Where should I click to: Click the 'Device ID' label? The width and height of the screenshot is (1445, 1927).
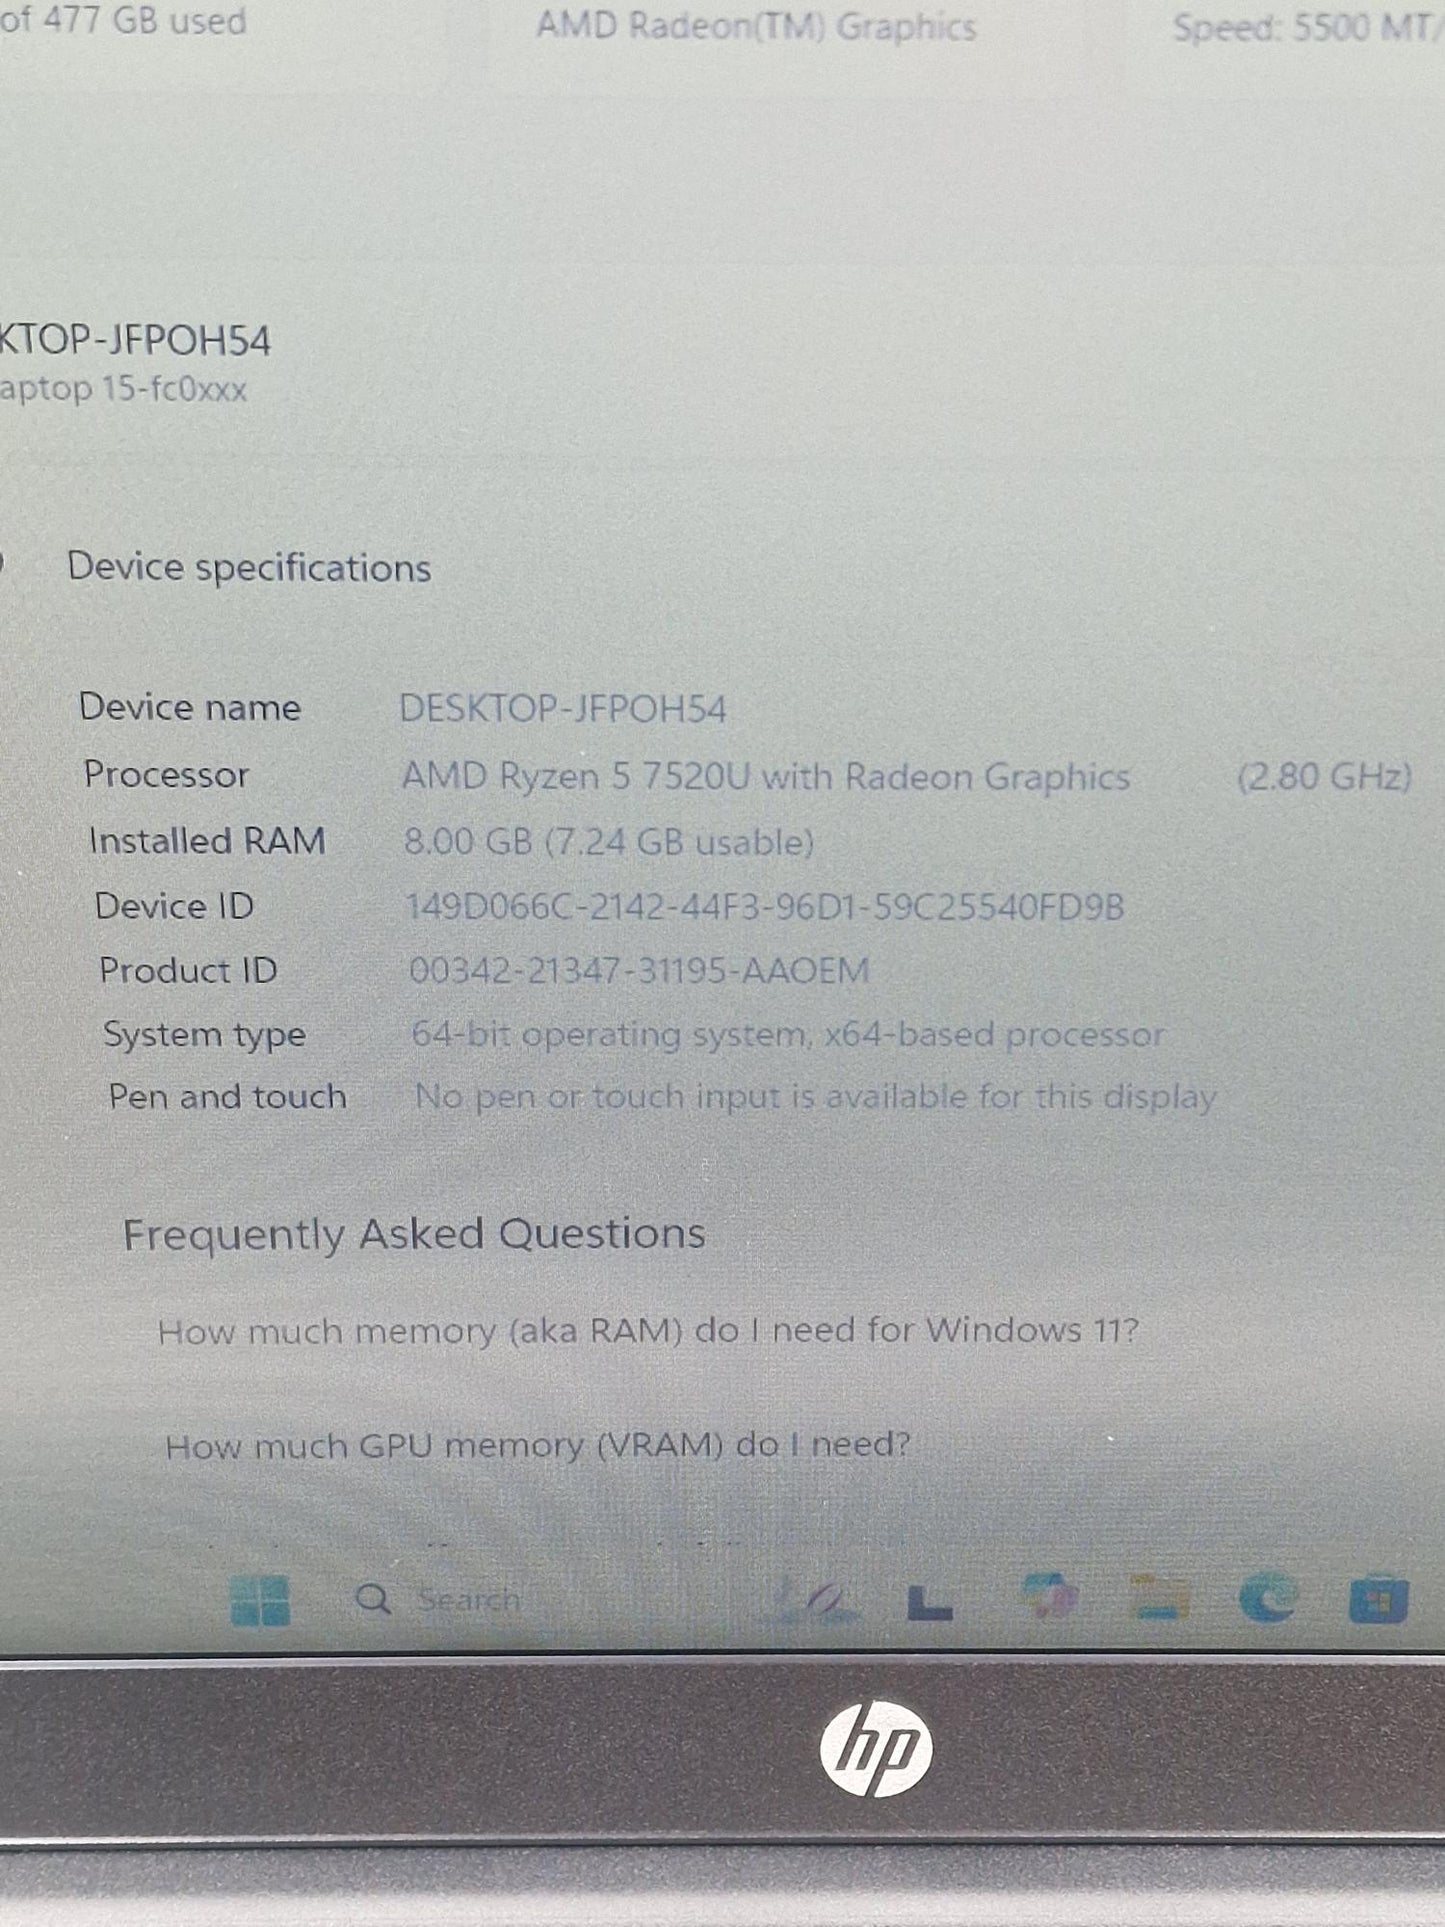[x=174, y=906]
